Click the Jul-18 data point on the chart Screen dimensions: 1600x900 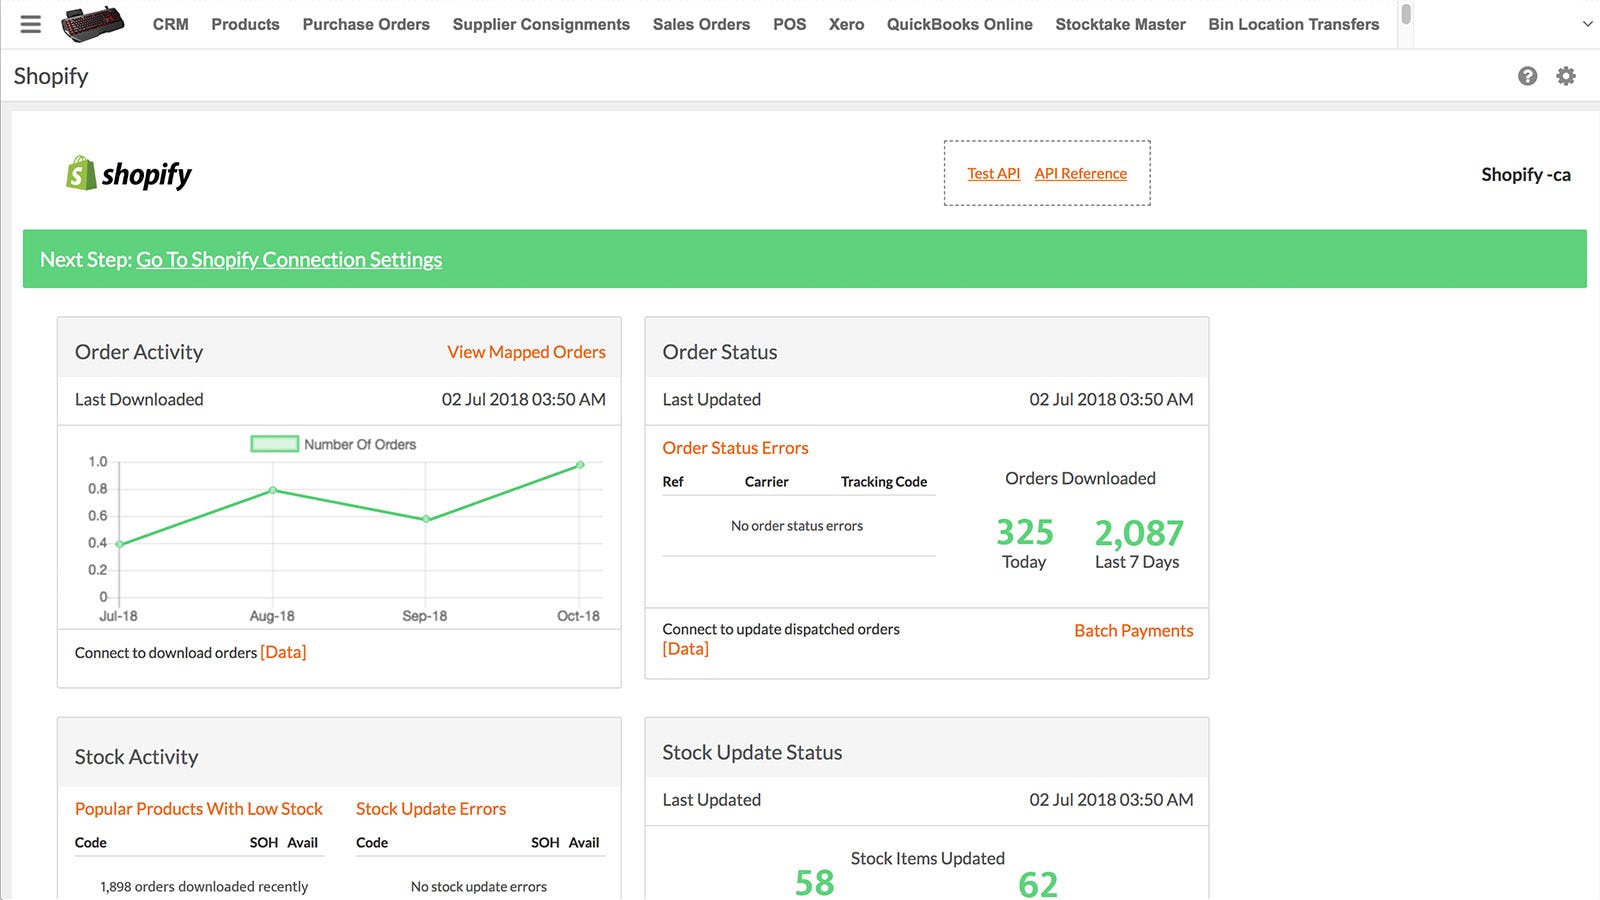pyautogui.click(x=120, y=544)
